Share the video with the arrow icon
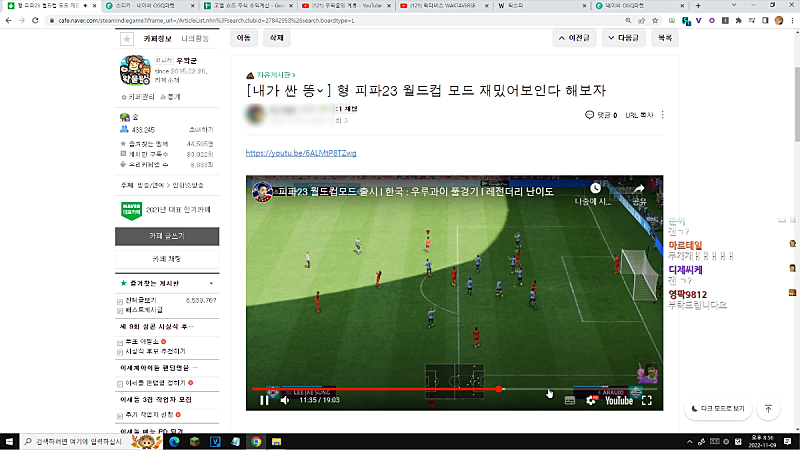 (x=639, y=189)
